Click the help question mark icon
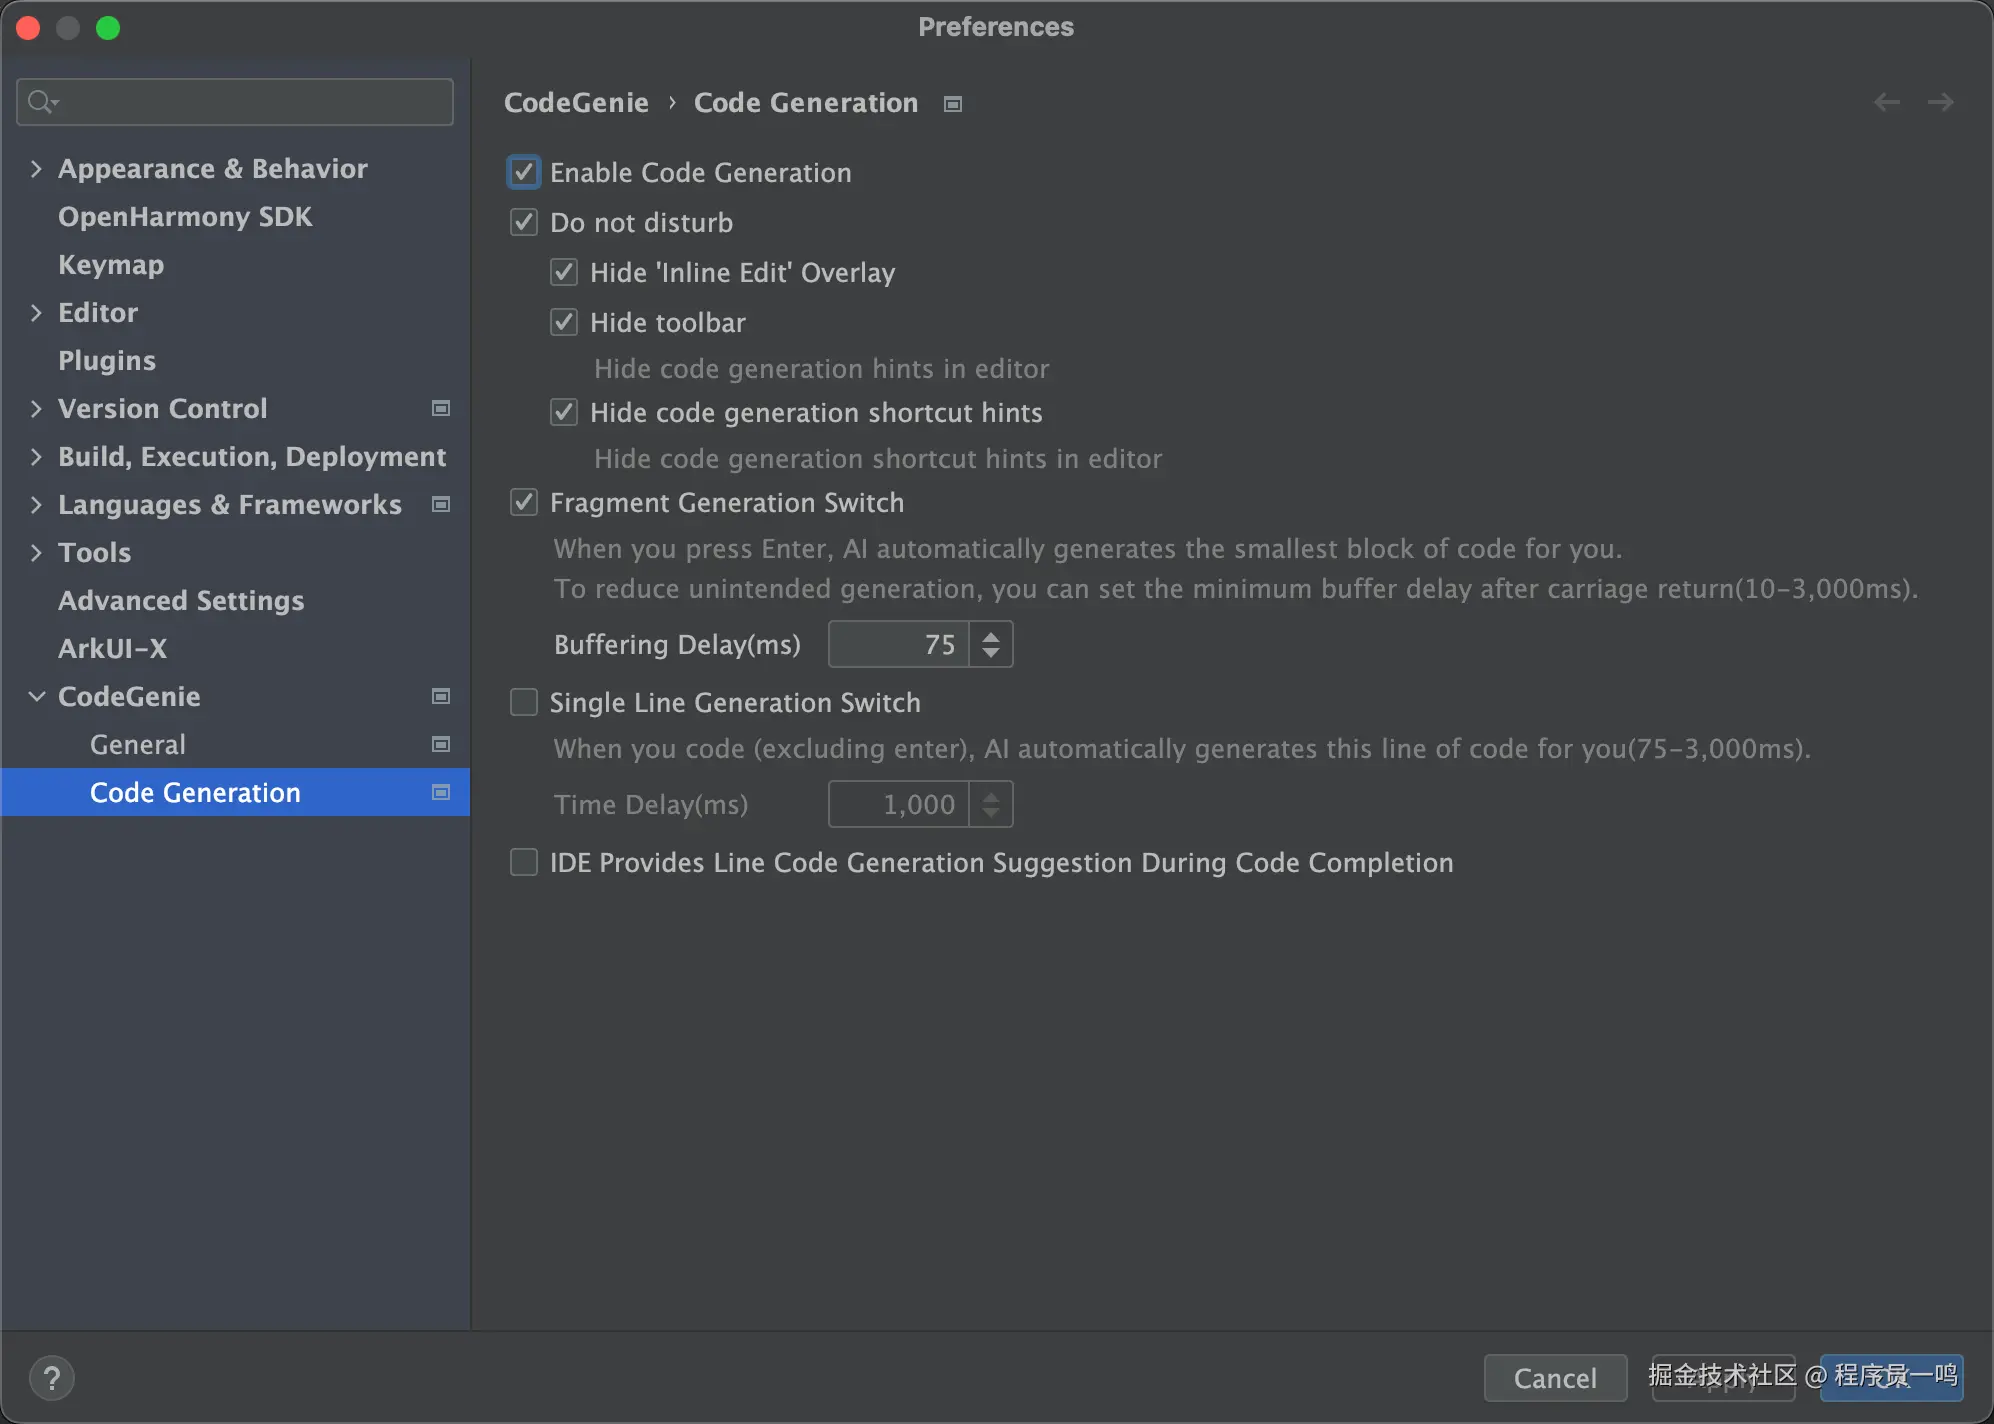 click(x=52, y=1378)
